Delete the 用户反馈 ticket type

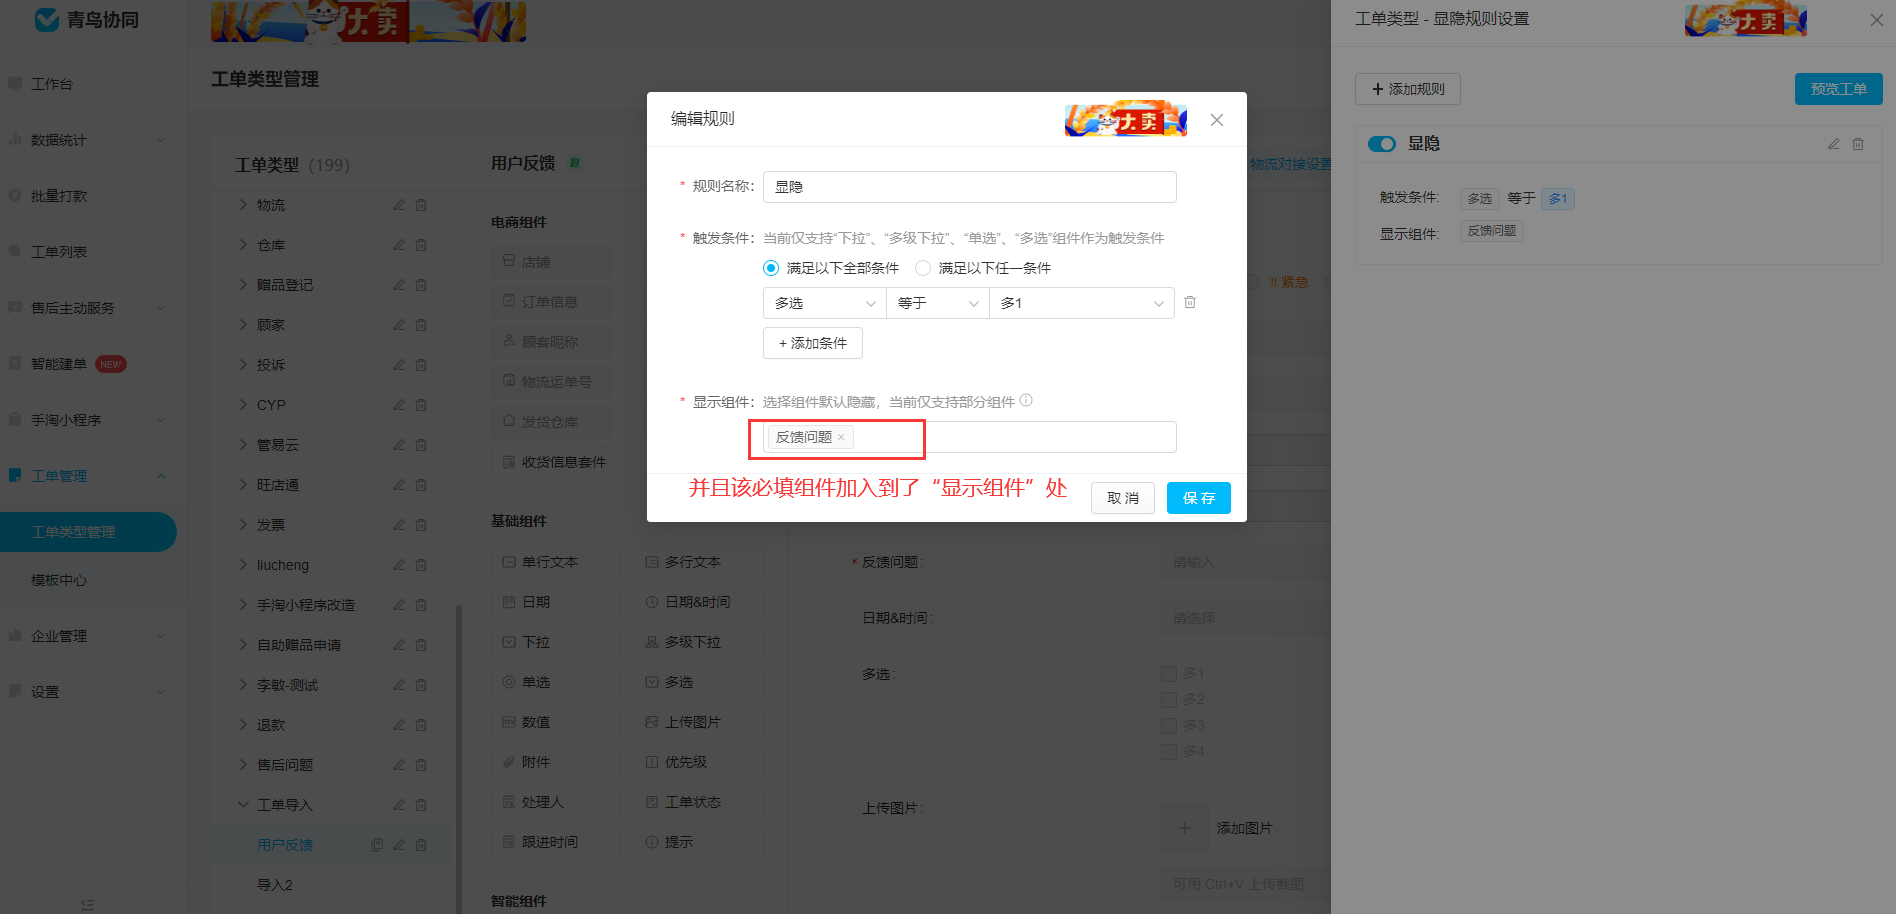421,845
